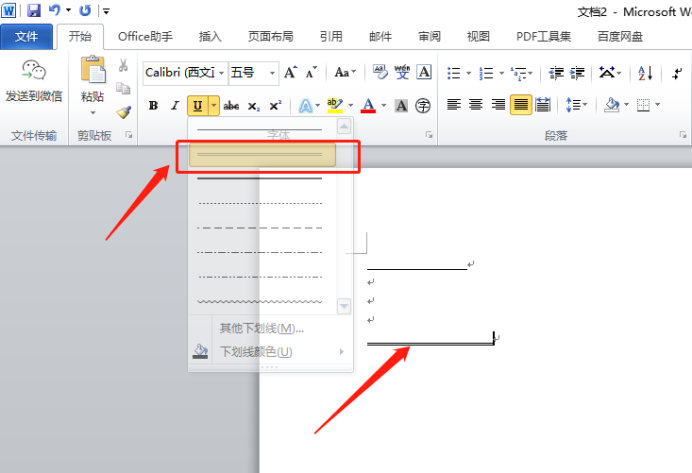Screen dimensions: 692x473
Task: Click the Grow Font icon
Action: coord(290,72)
